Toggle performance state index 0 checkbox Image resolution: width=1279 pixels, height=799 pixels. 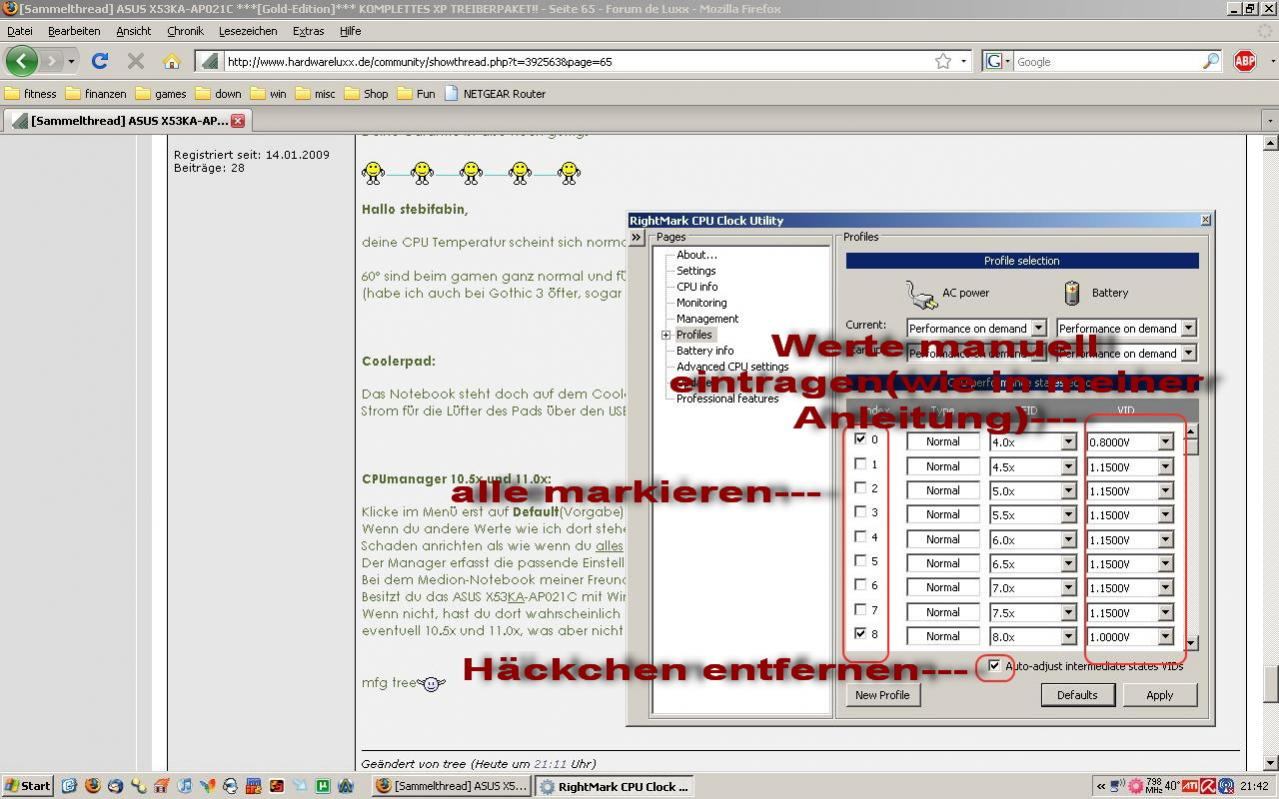coord(861,439)
